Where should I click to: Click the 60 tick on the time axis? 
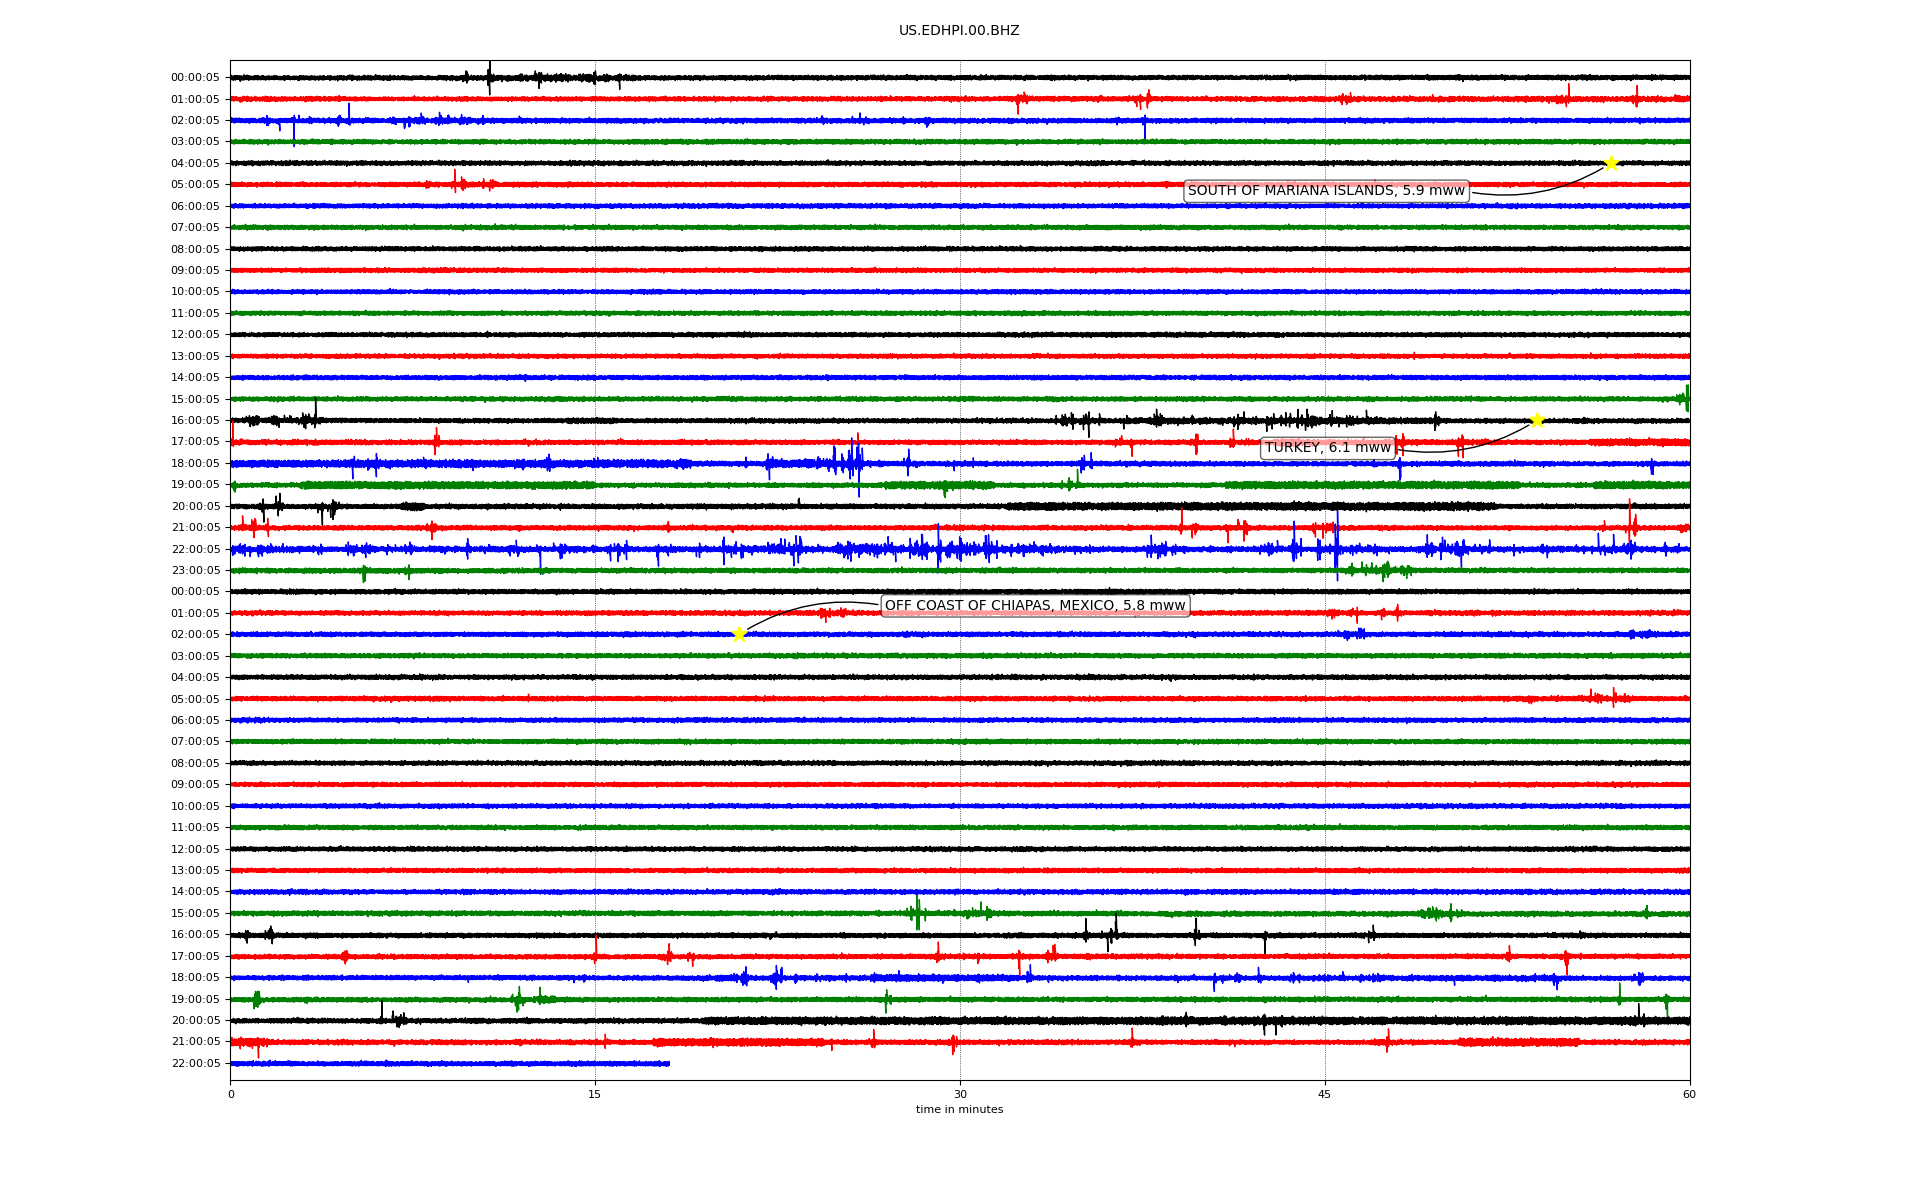coord(1689,1094)
